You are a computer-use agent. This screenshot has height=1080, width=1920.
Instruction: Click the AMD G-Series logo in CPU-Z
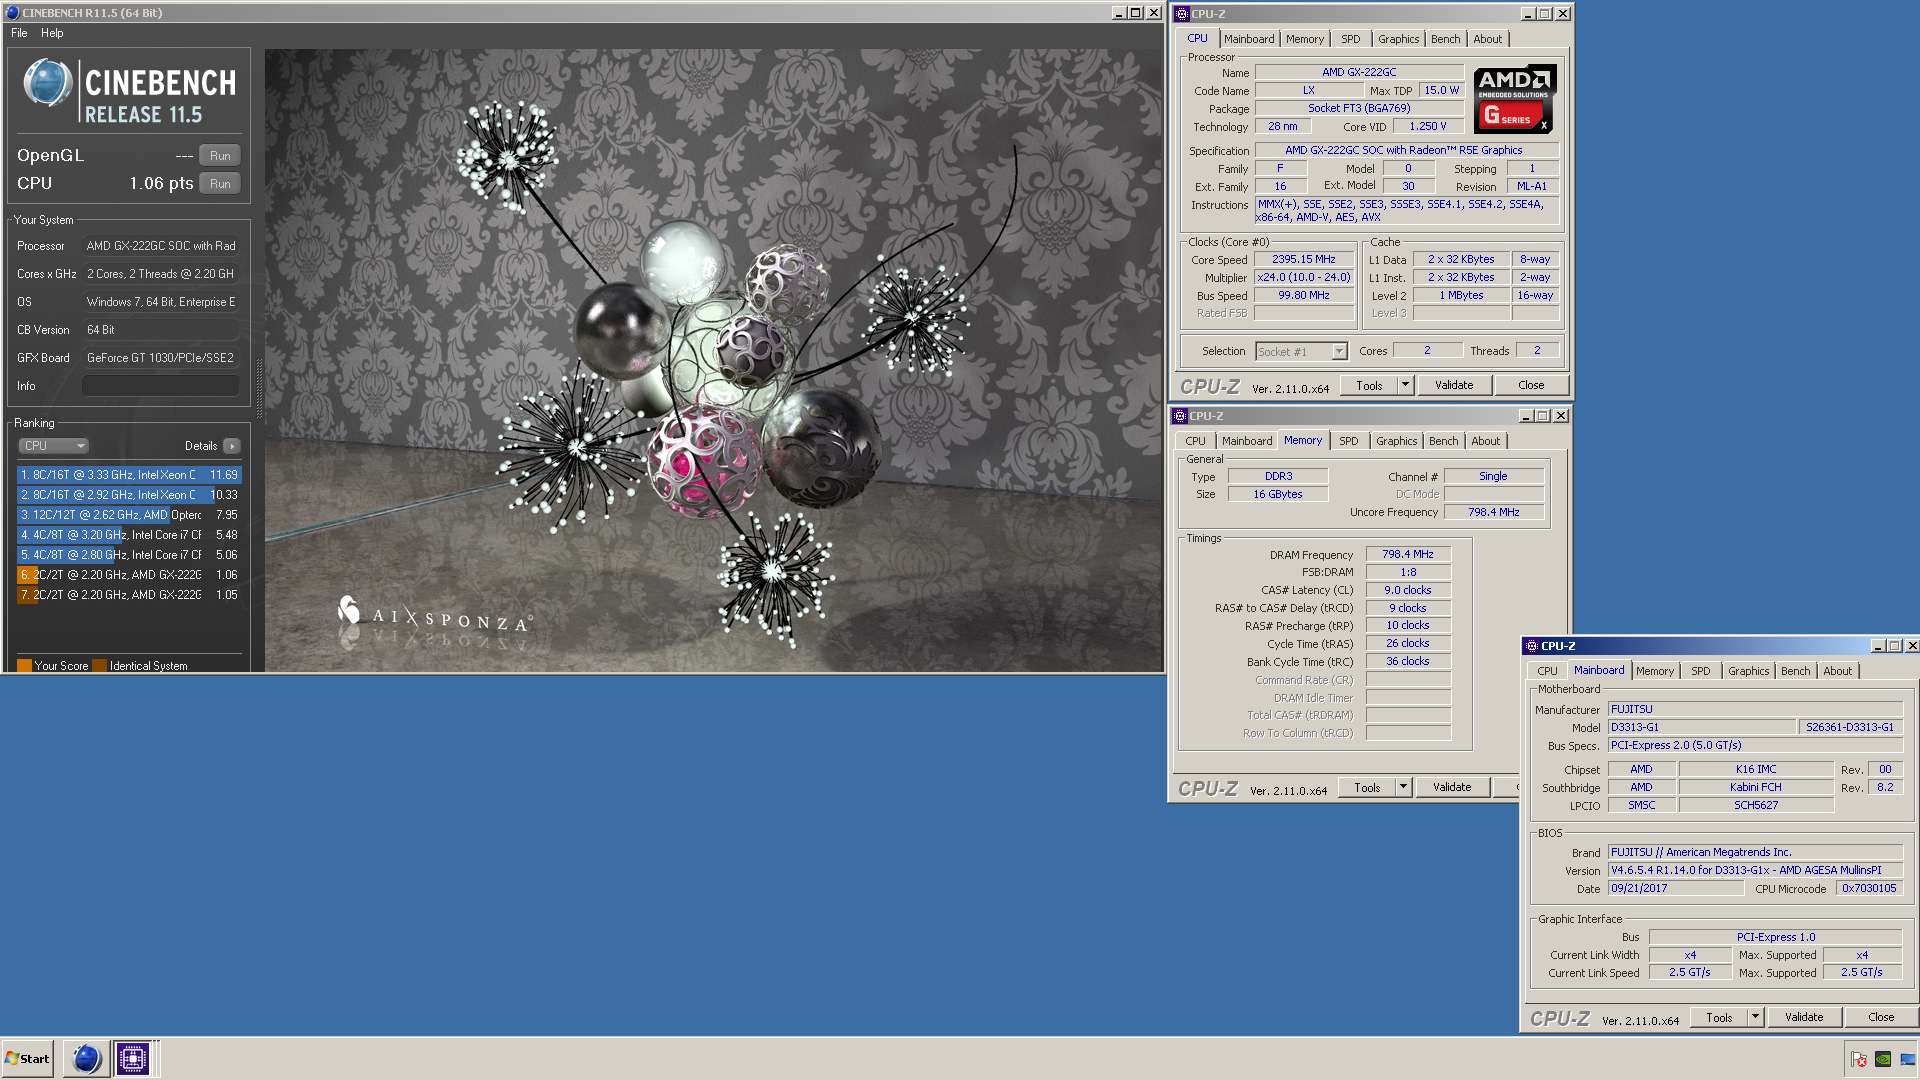click(x=1514, y=99)
